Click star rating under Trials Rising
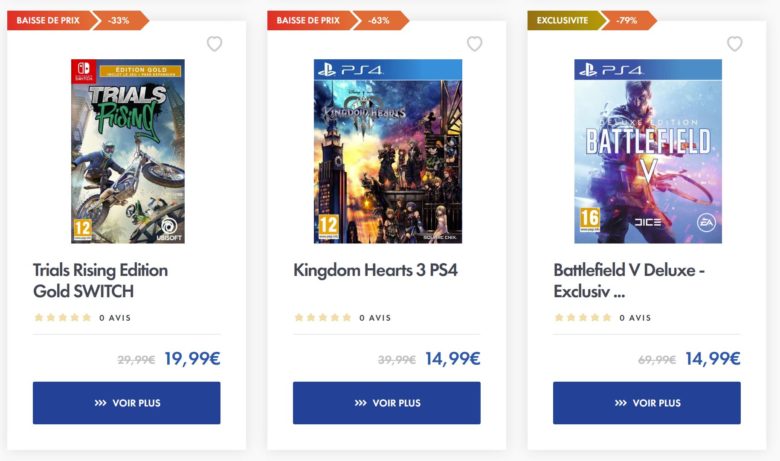Screen dimensions: 780x461 [x=62, y=318]
